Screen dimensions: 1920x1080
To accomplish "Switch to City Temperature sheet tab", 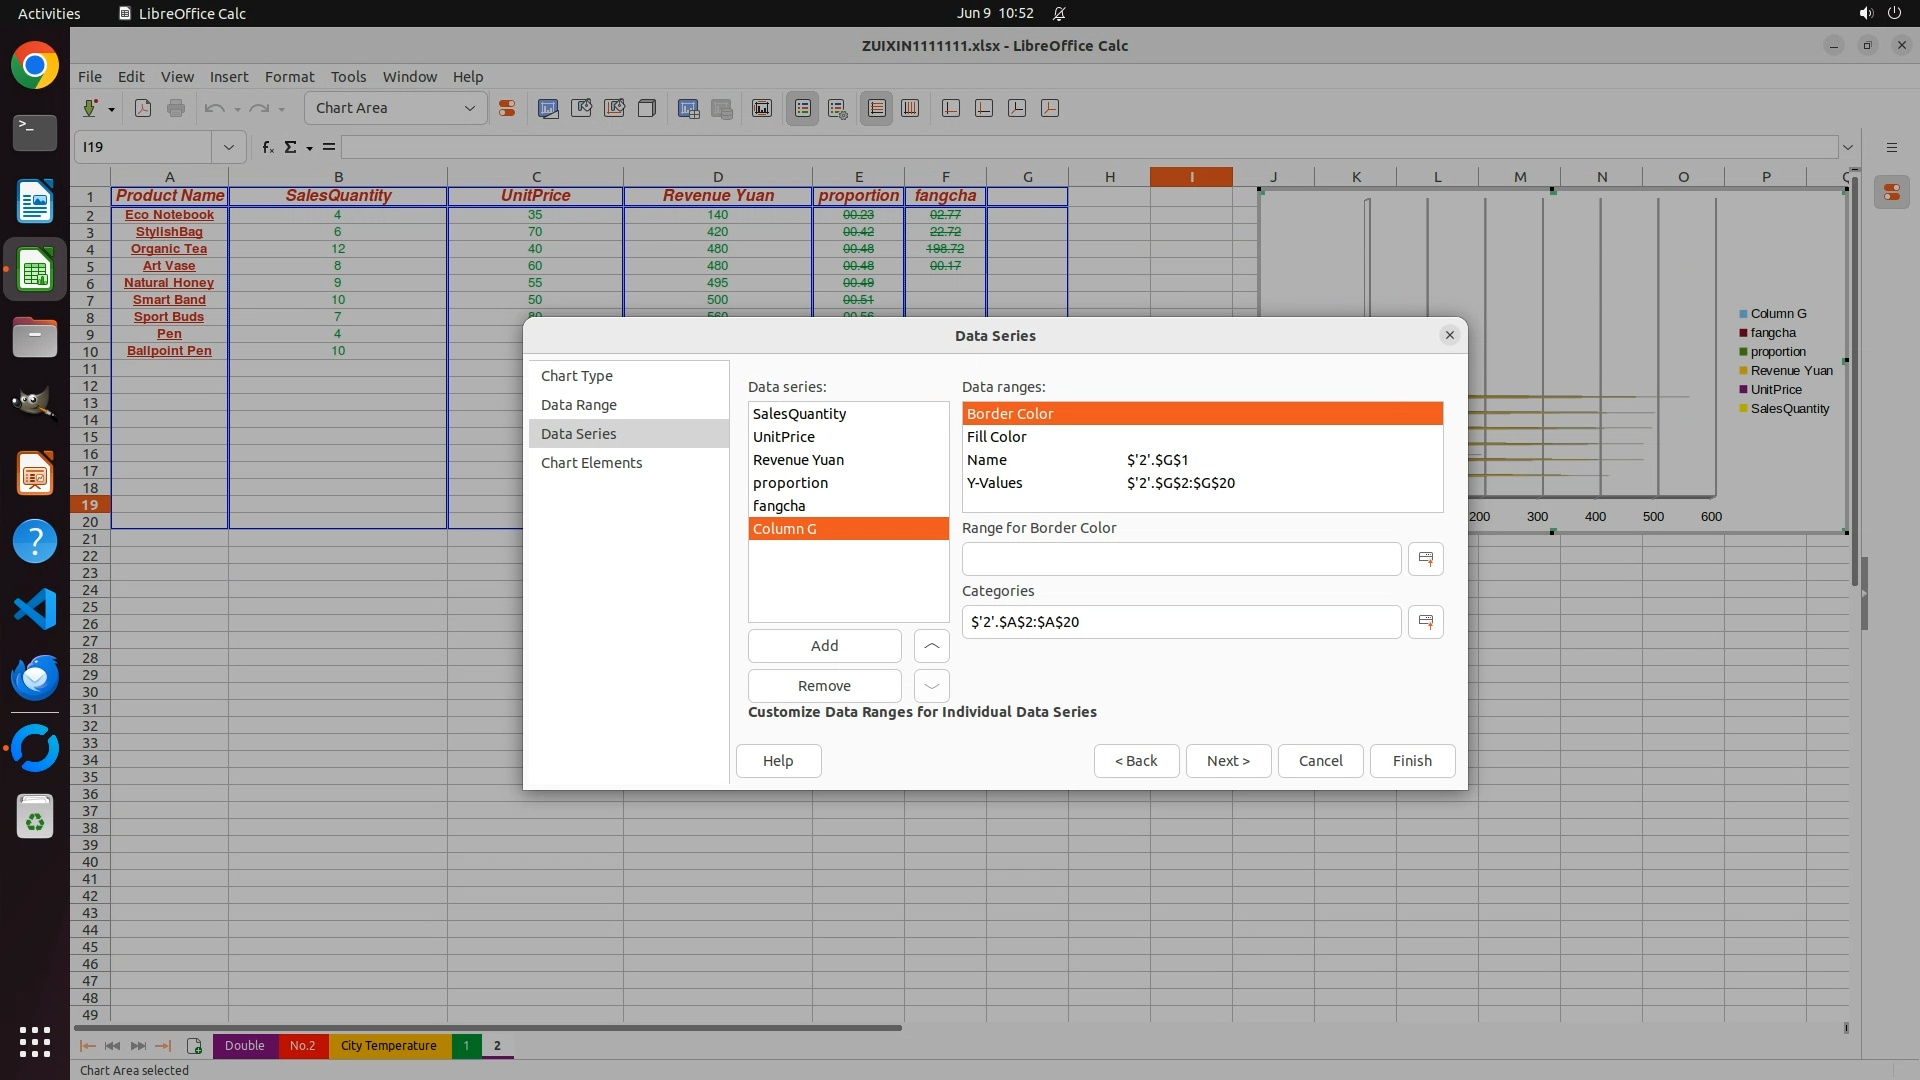I will coord(388,1045).
